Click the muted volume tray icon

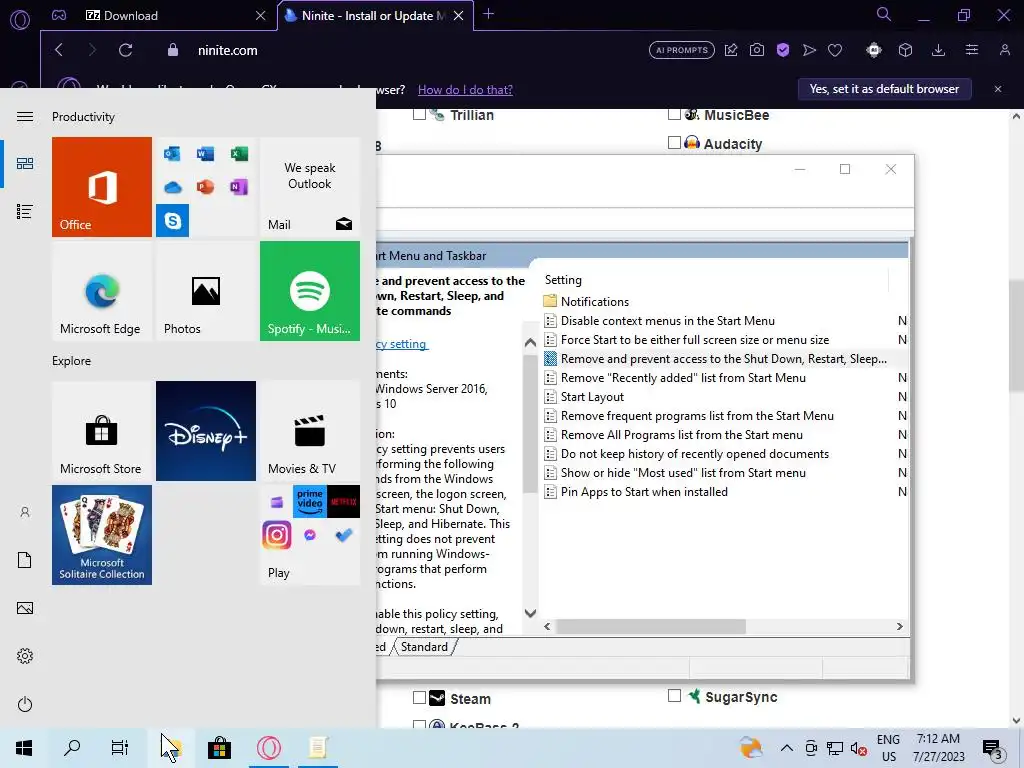coord(858,748)
